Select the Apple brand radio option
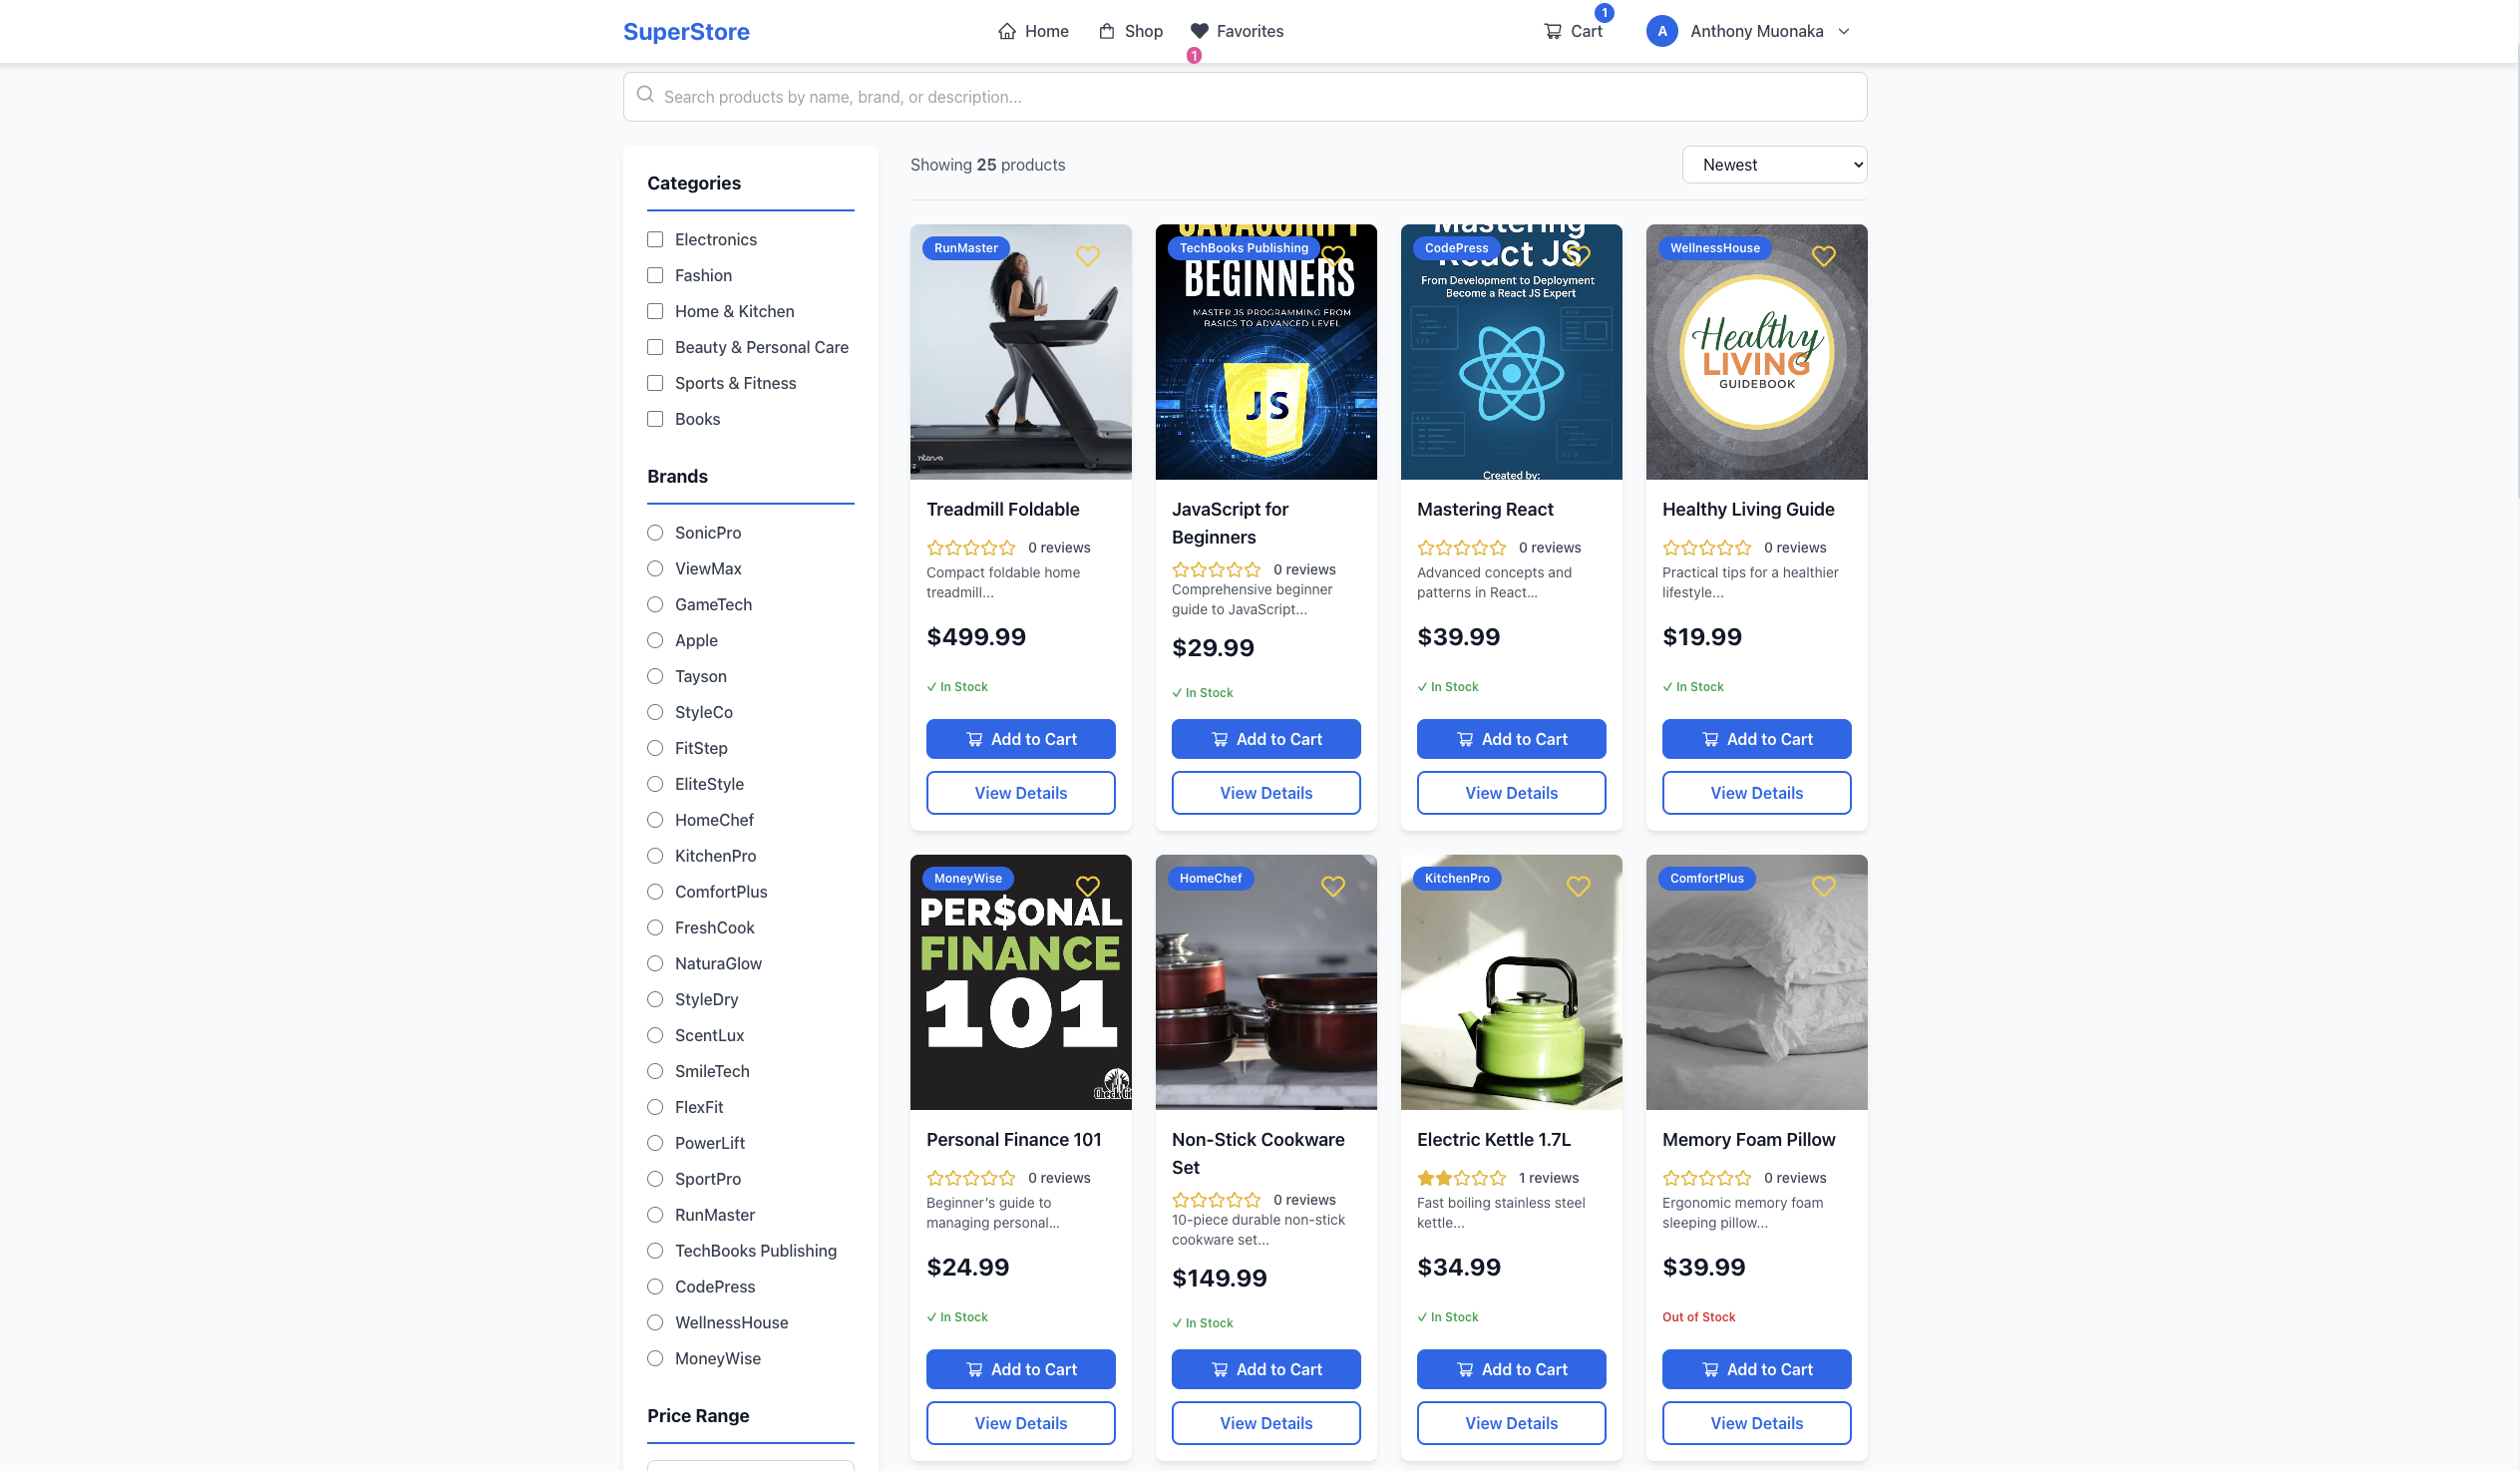Image resolution: width=2520 pixels, height=1471 pixels. pos(655,640)
